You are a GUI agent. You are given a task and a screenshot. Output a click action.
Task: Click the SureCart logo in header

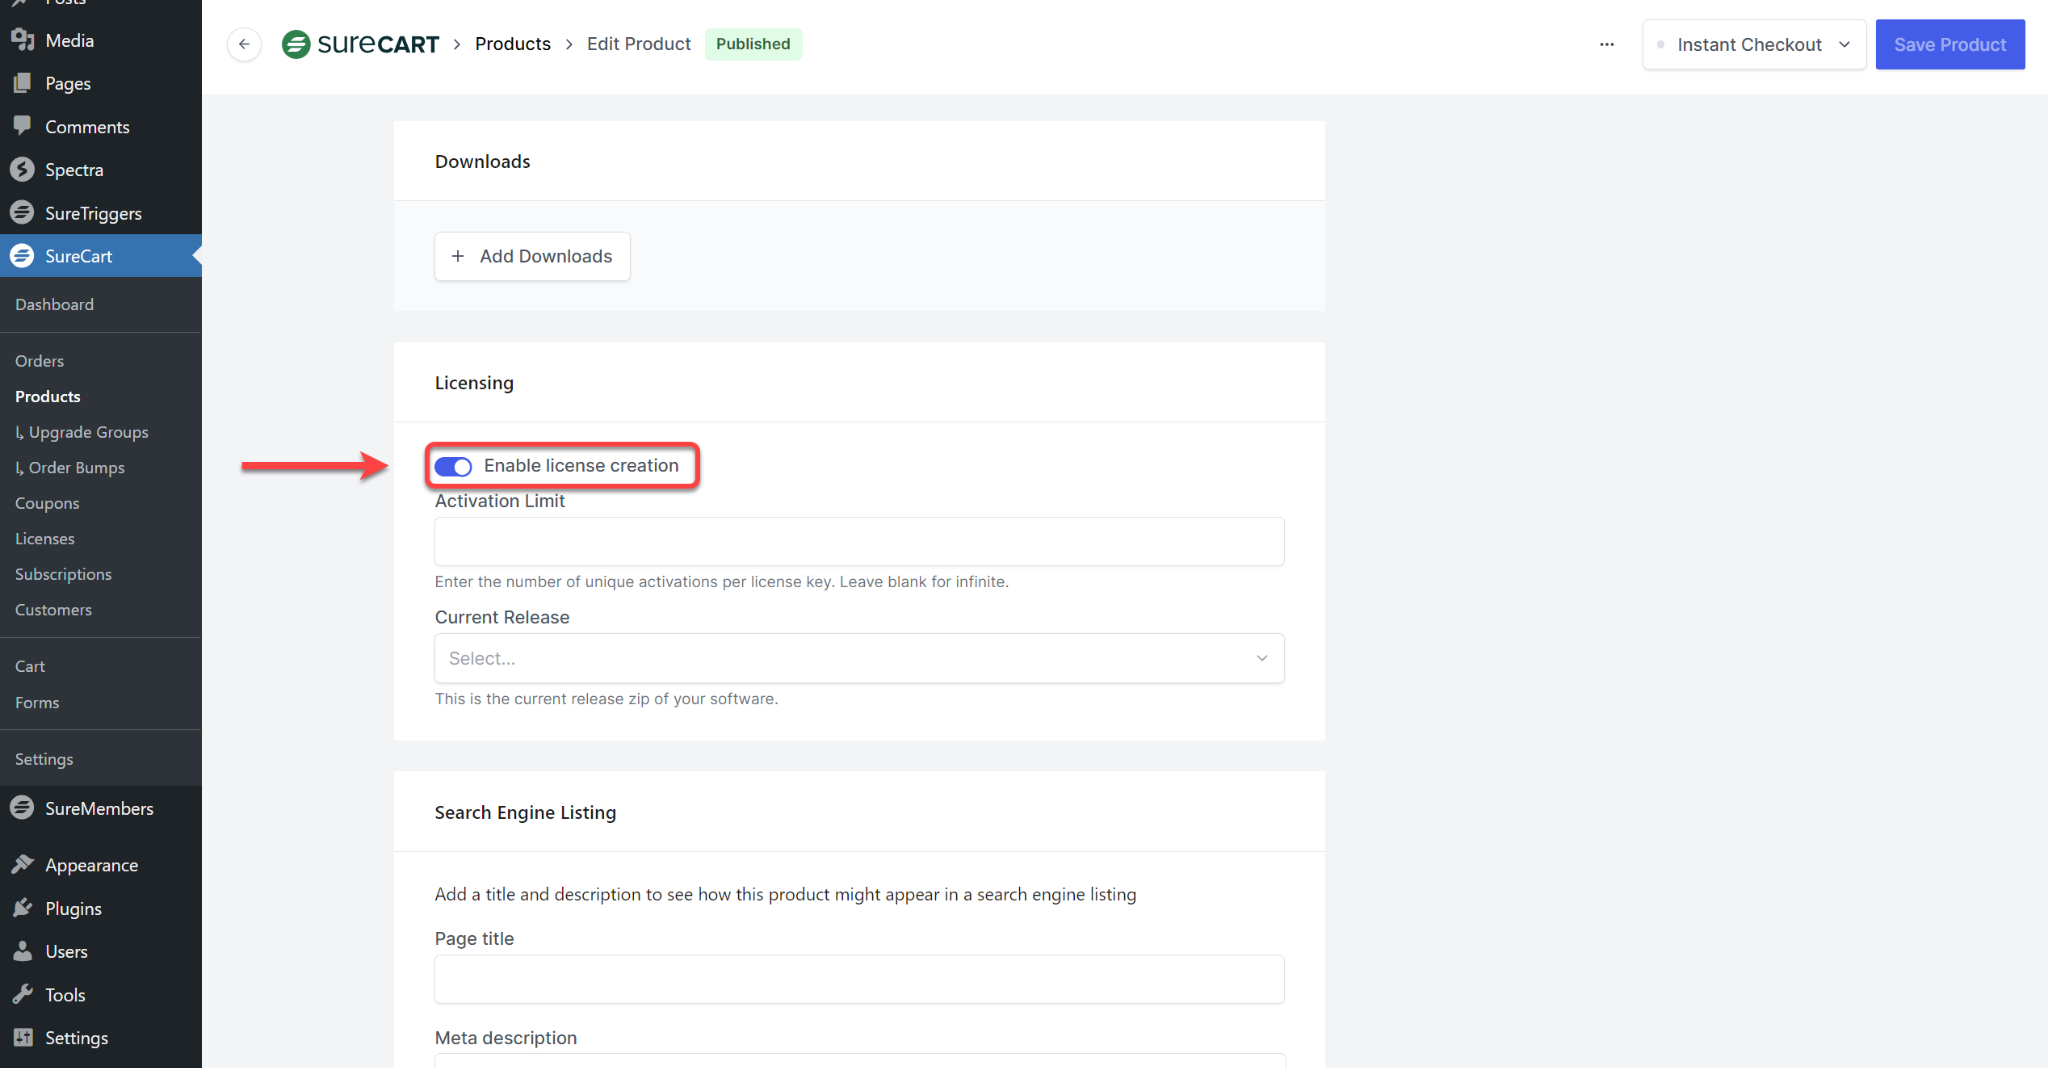coord(361,44)
